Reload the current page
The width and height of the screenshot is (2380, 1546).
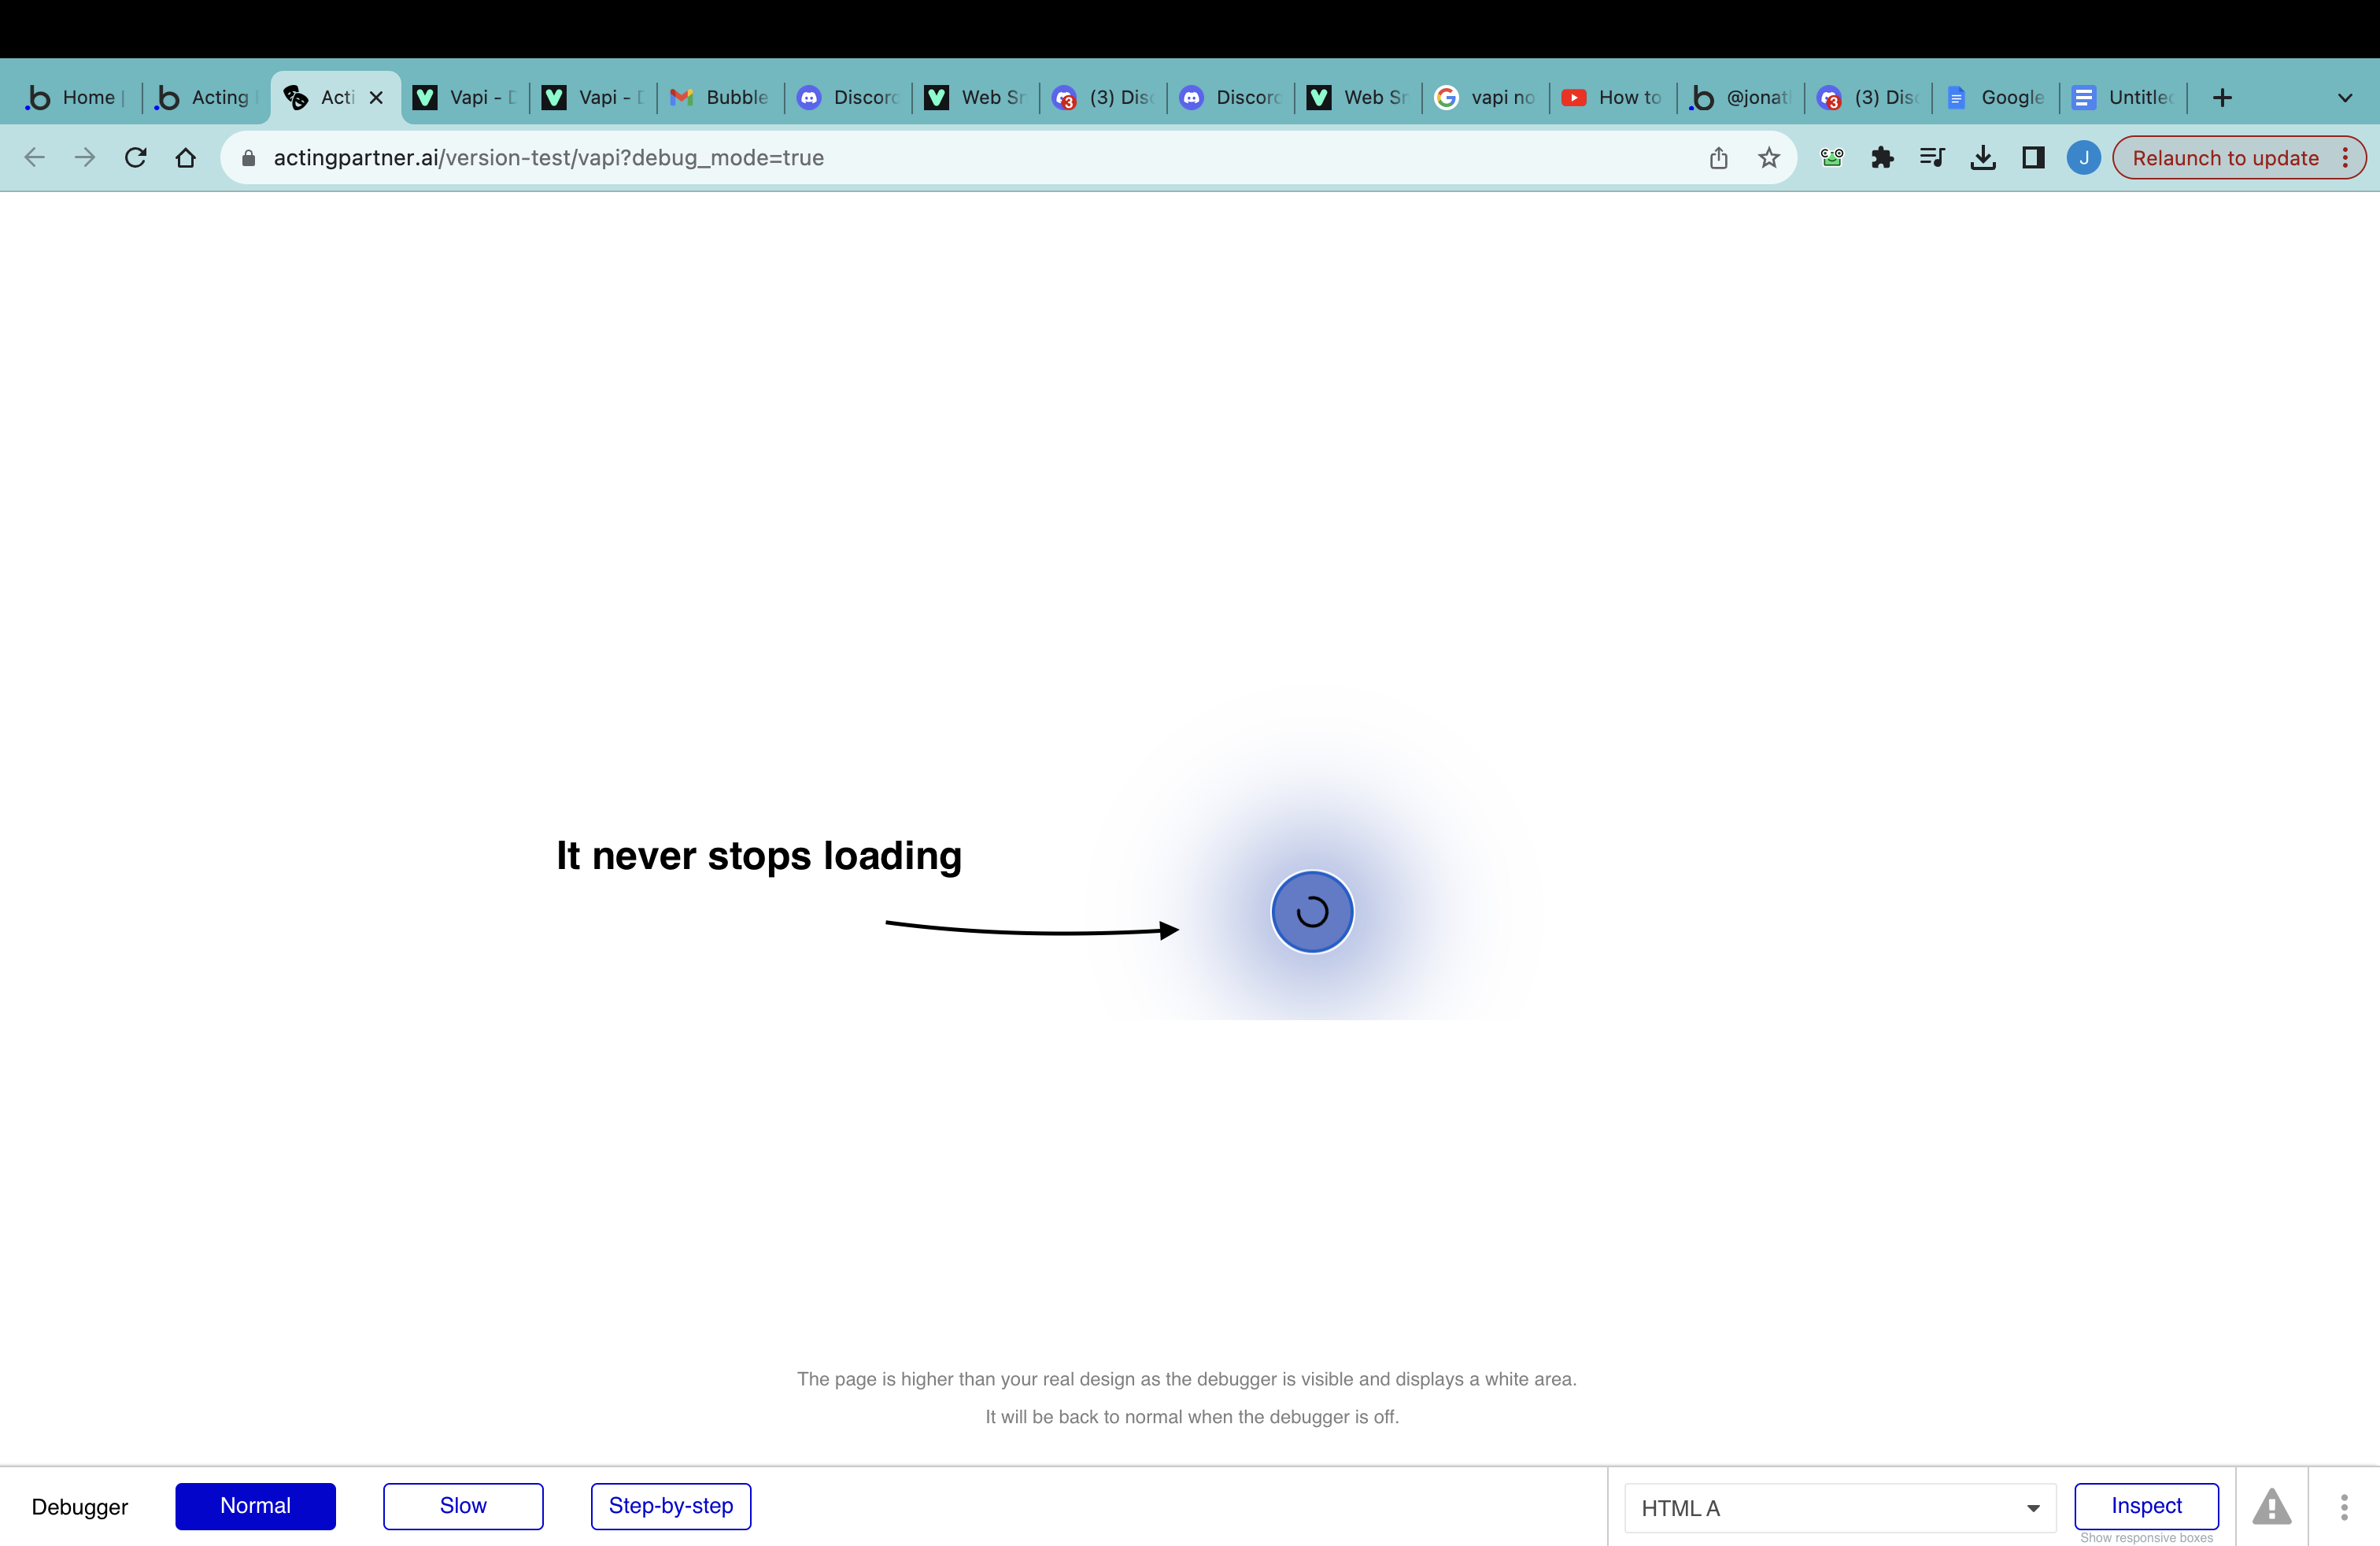(136, 157)
